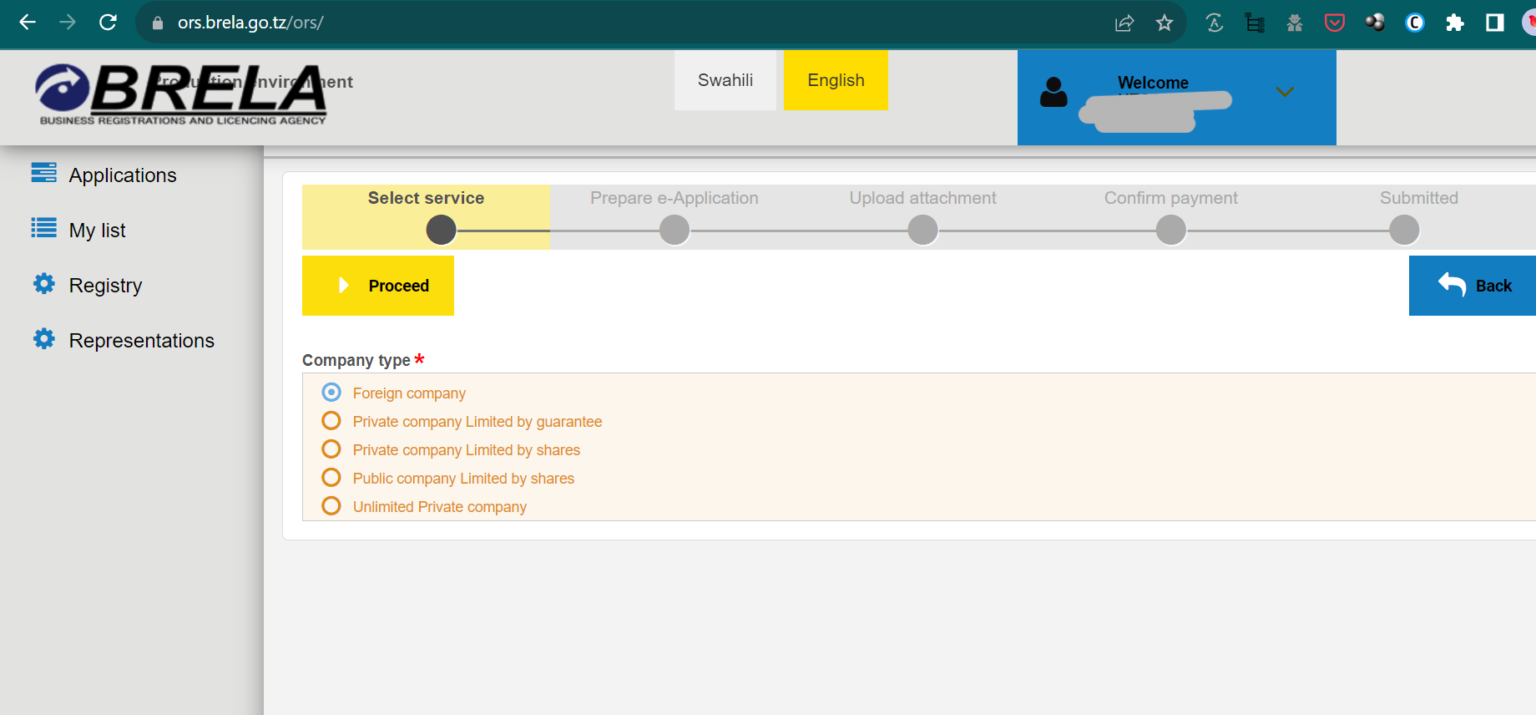Open the browser extensions puzzle icon

click(1455, 21)
